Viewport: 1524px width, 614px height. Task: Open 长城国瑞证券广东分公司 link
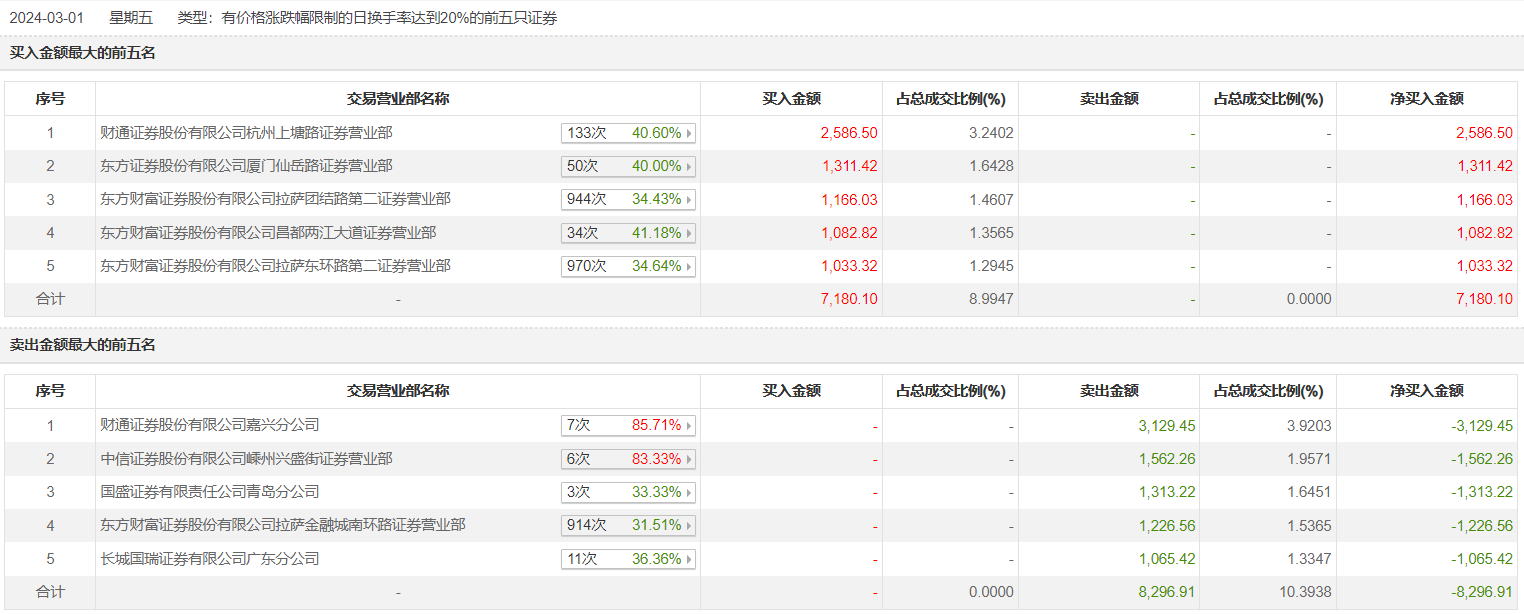coord(210,559)
